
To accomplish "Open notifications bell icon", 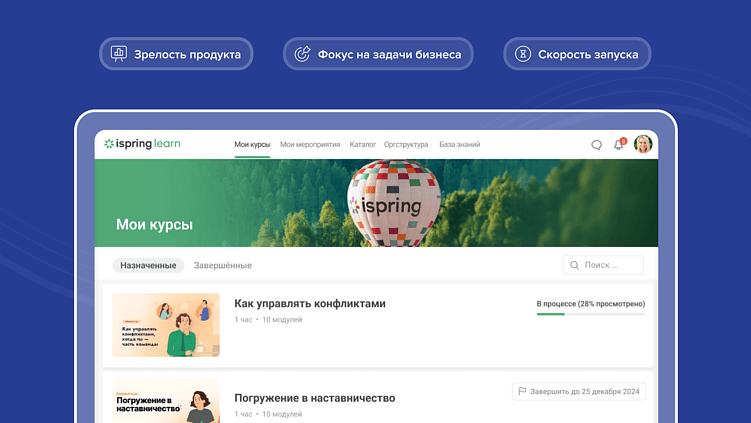I will click(619, 144).
